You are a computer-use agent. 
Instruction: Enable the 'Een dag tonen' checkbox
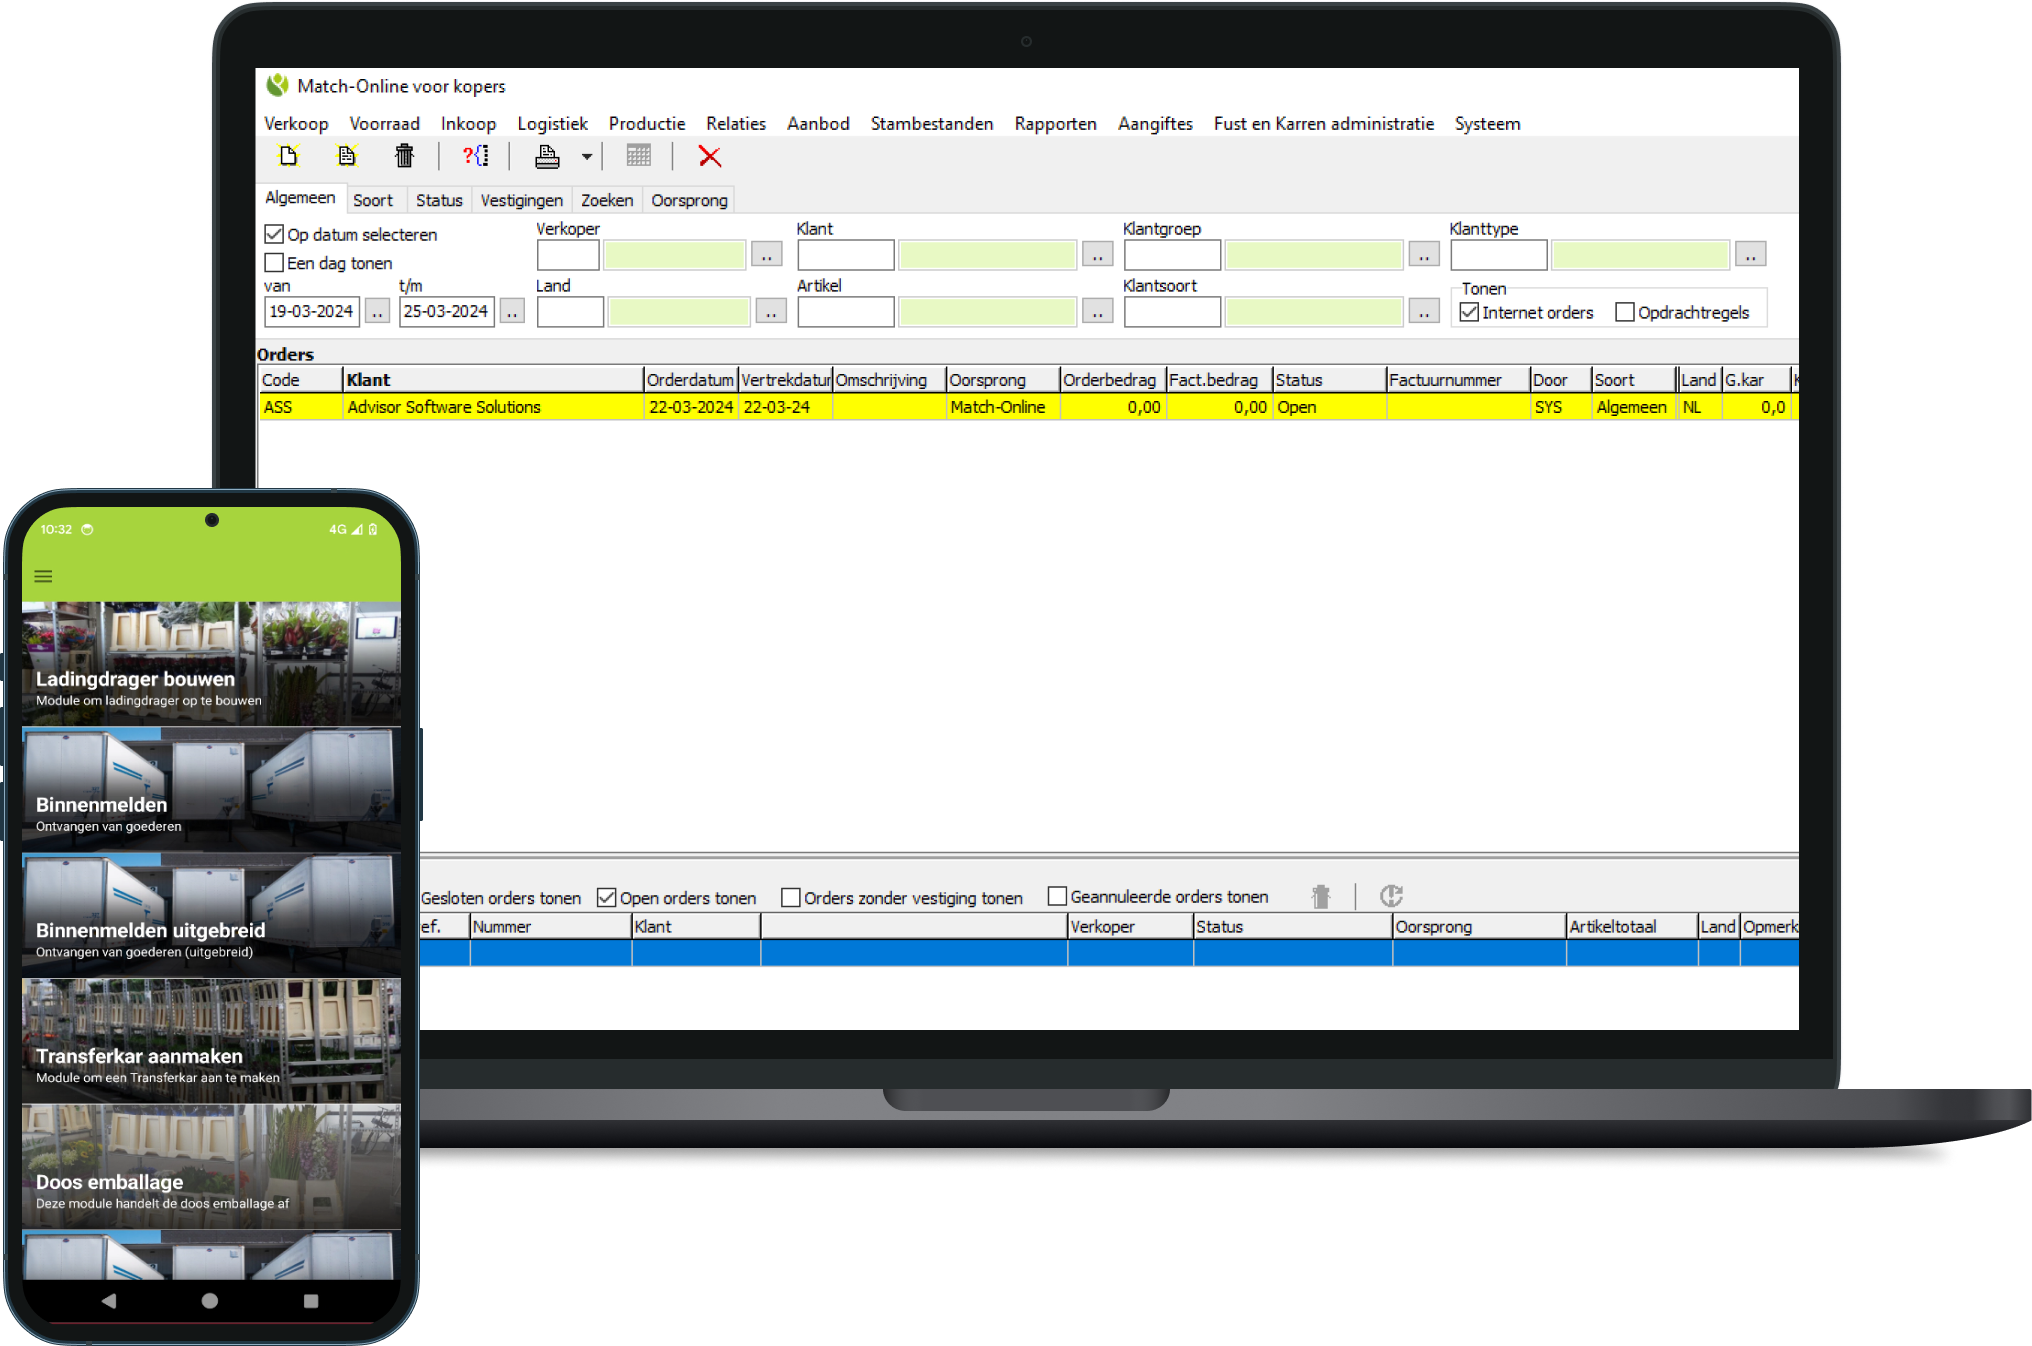point(274,263)
